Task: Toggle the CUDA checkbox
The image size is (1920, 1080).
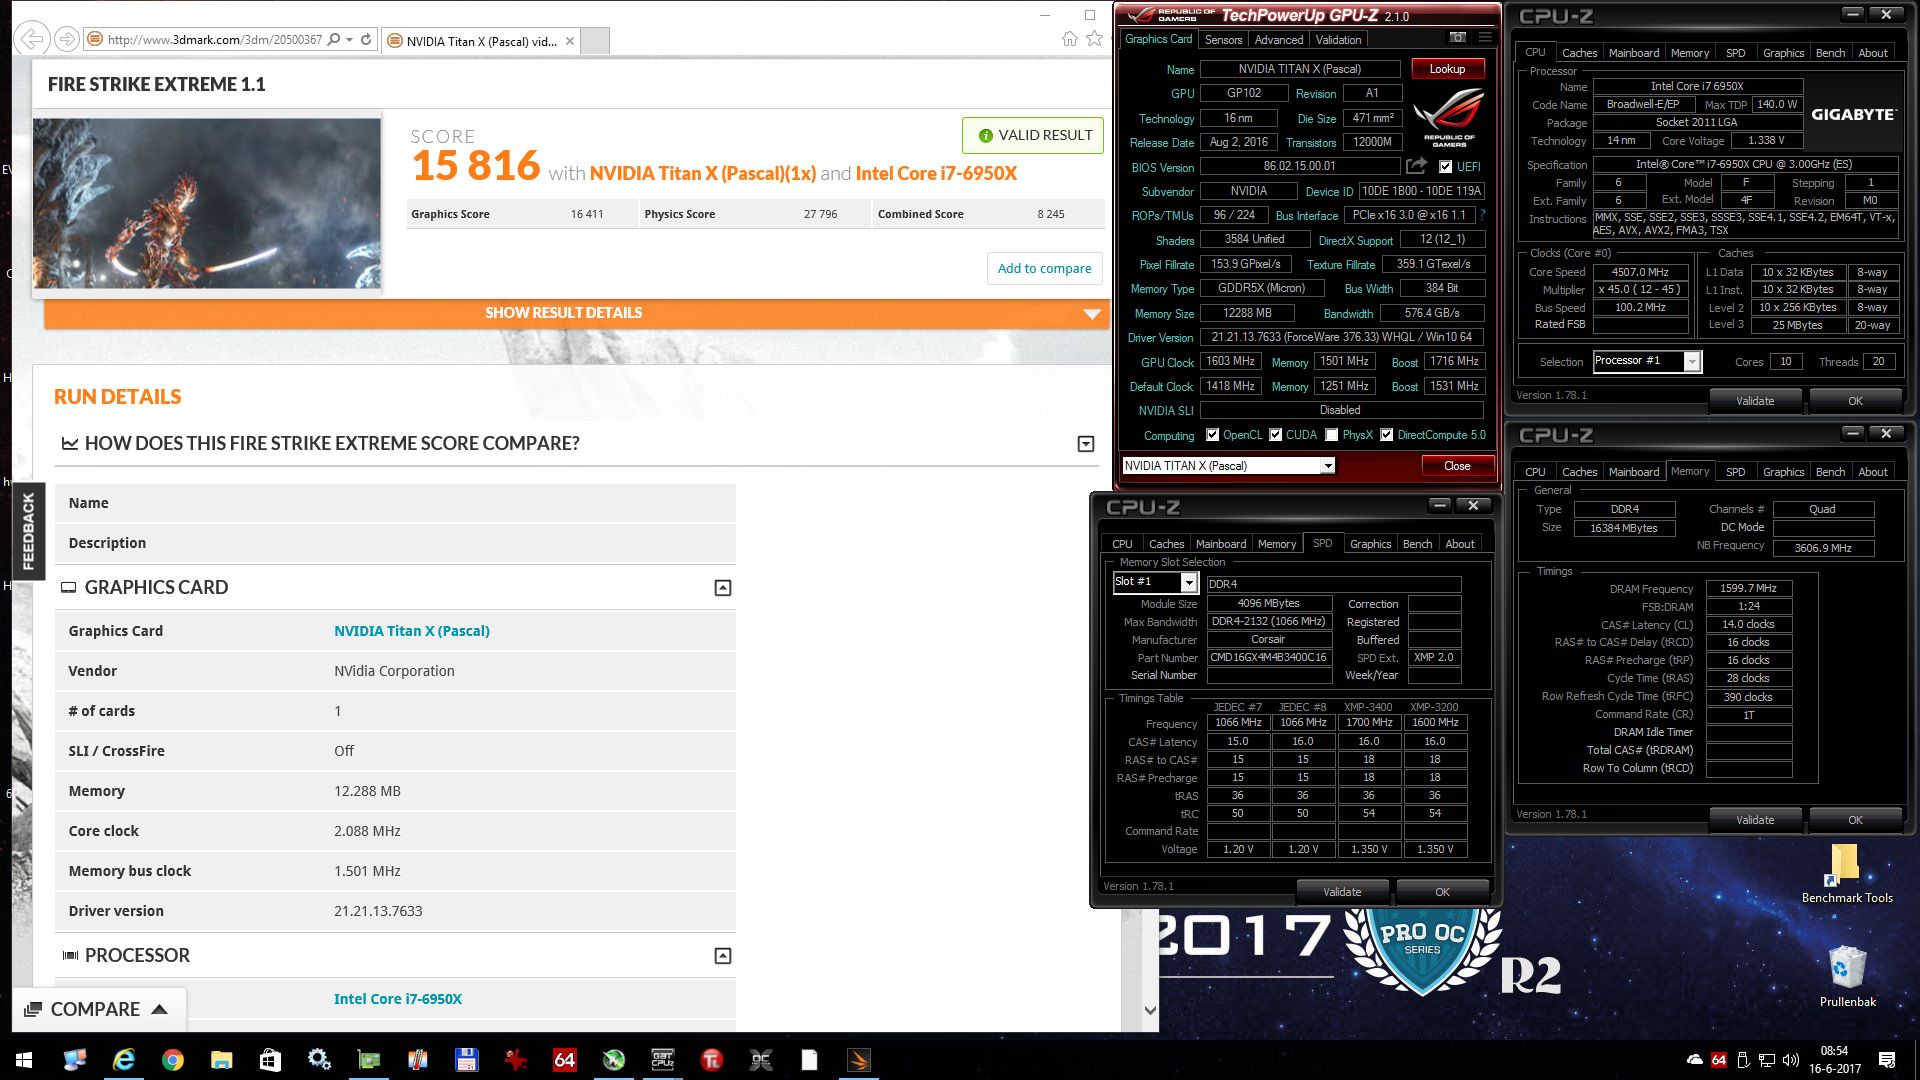Action: [1275, 435]
